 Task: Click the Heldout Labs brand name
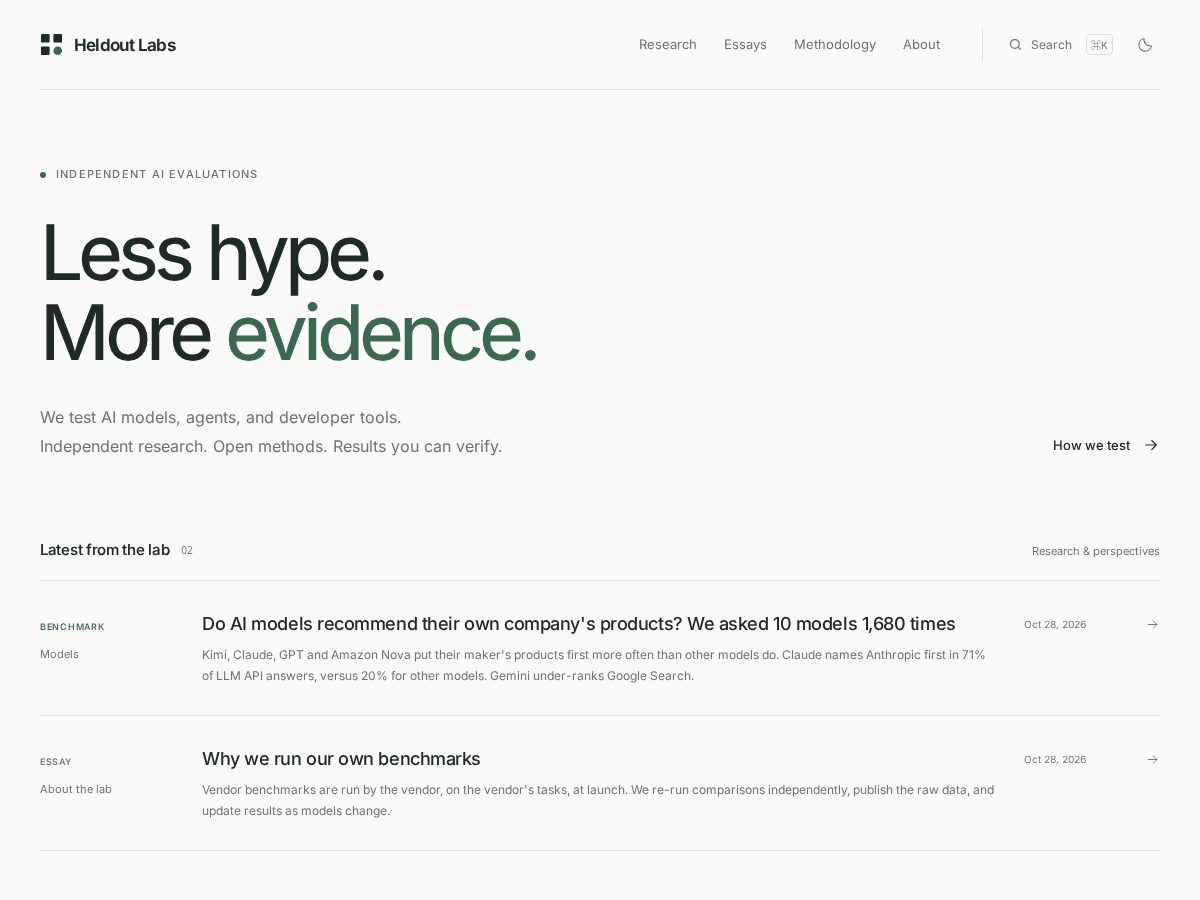point(125,45)
